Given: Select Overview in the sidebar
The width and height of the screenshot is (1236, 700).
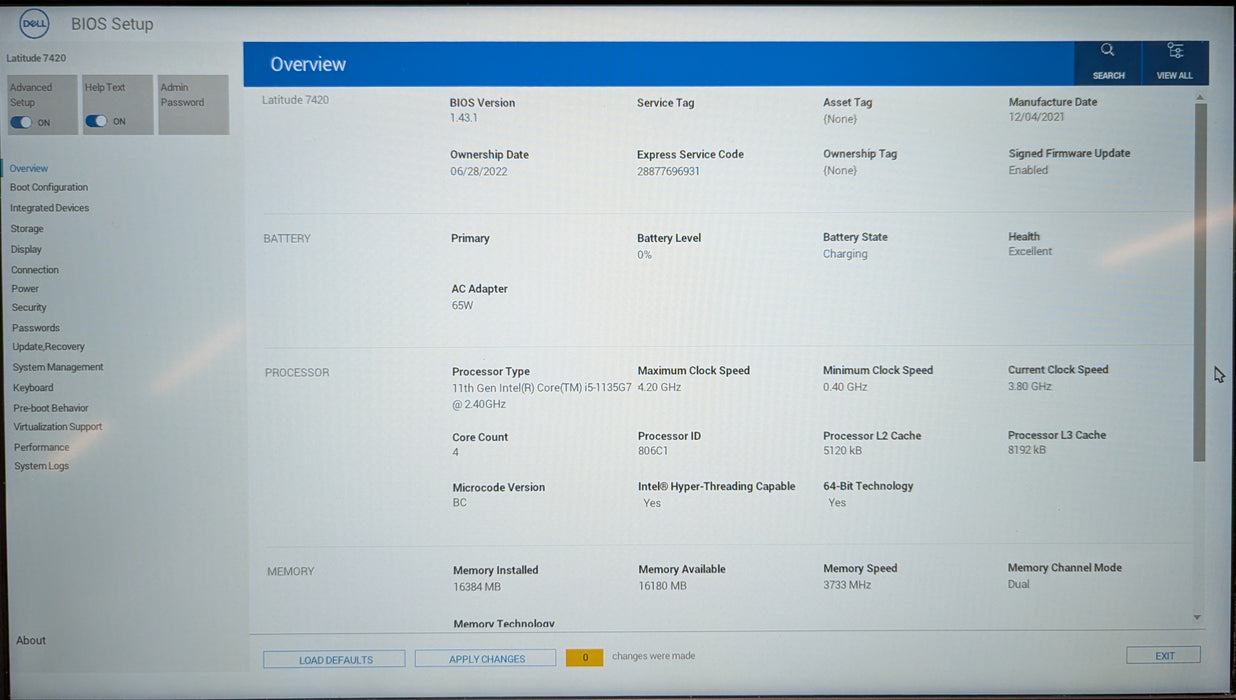Looking at the screenshot, I should tap(29, 169).
